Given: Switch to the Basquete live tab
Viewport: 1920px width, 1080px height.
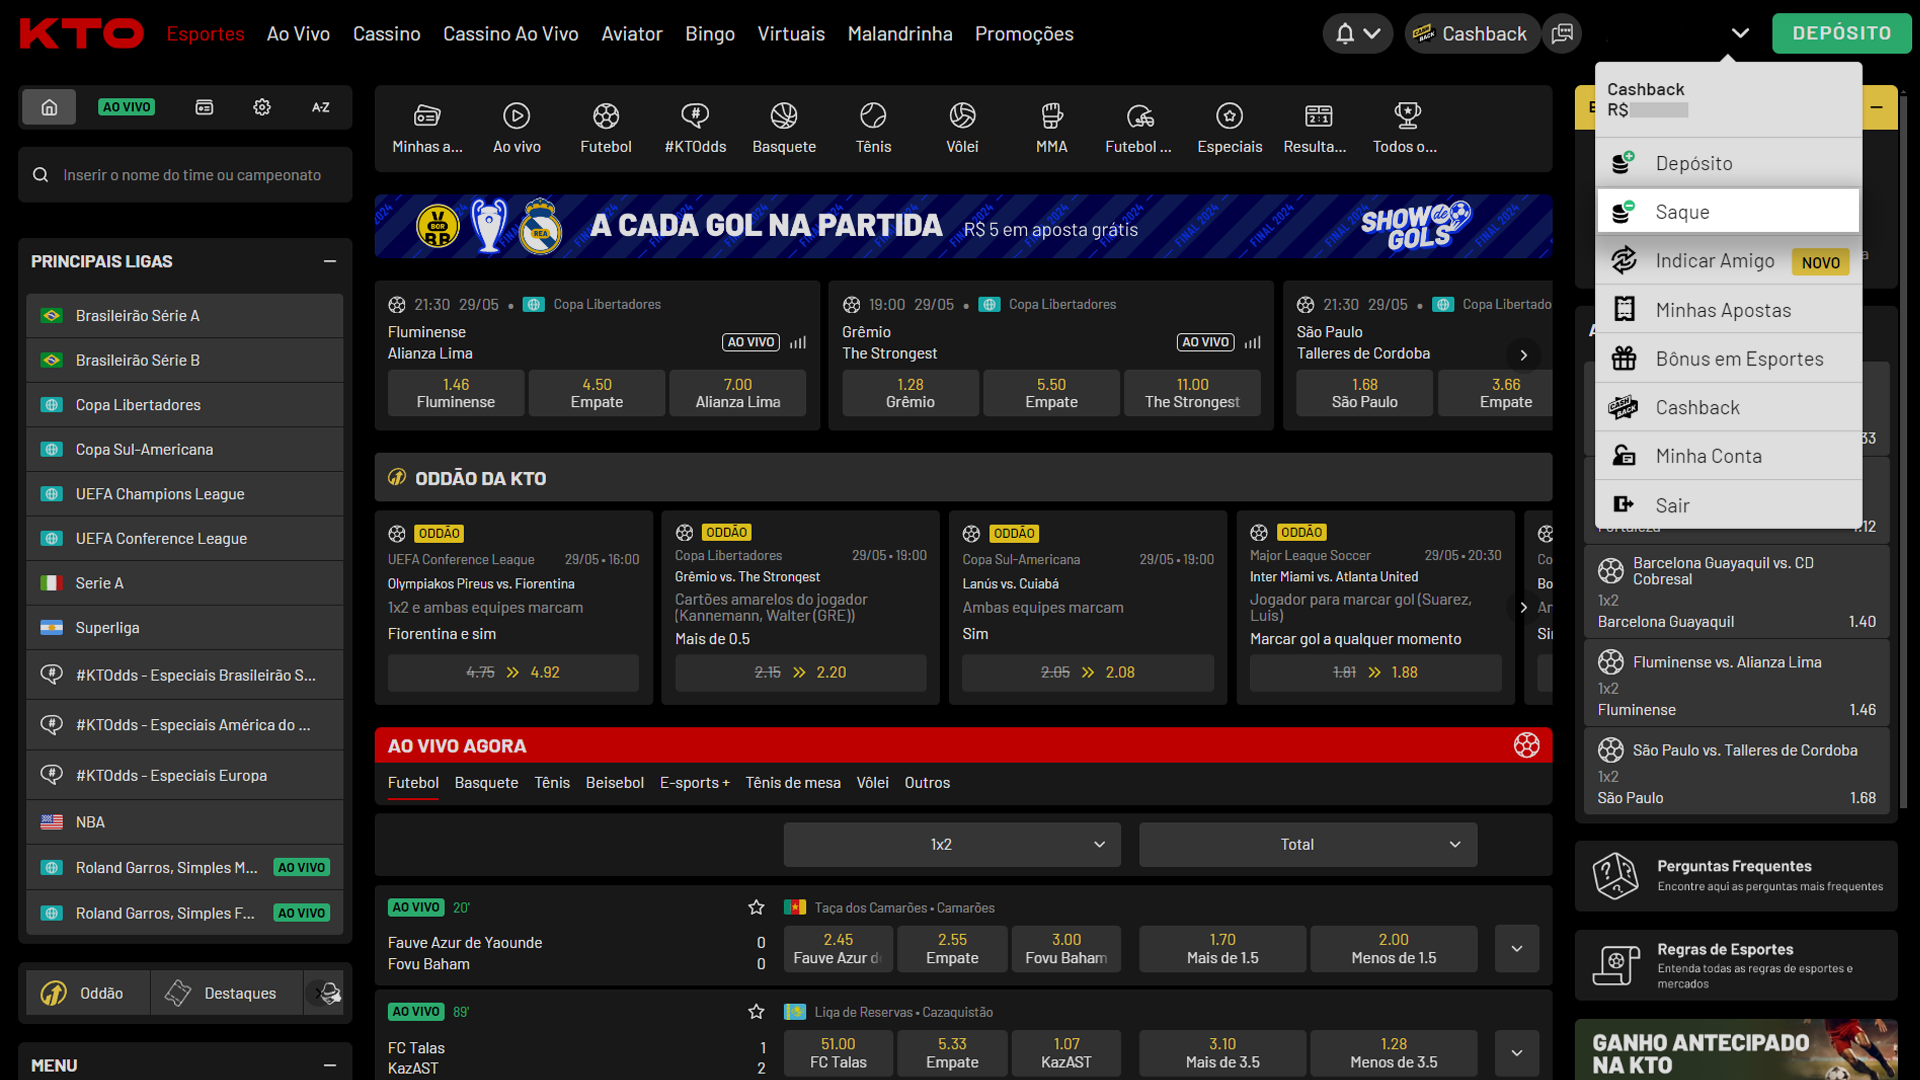Looking at the screenshot, I should point(486,783).
